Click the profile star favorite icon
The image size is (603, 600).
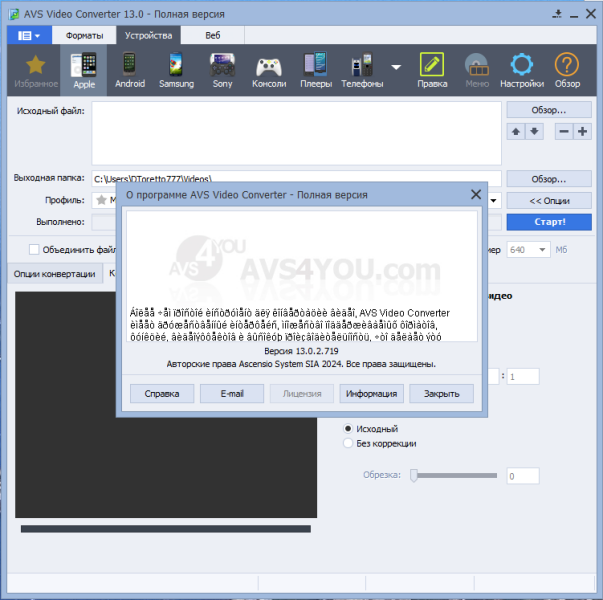101,200
